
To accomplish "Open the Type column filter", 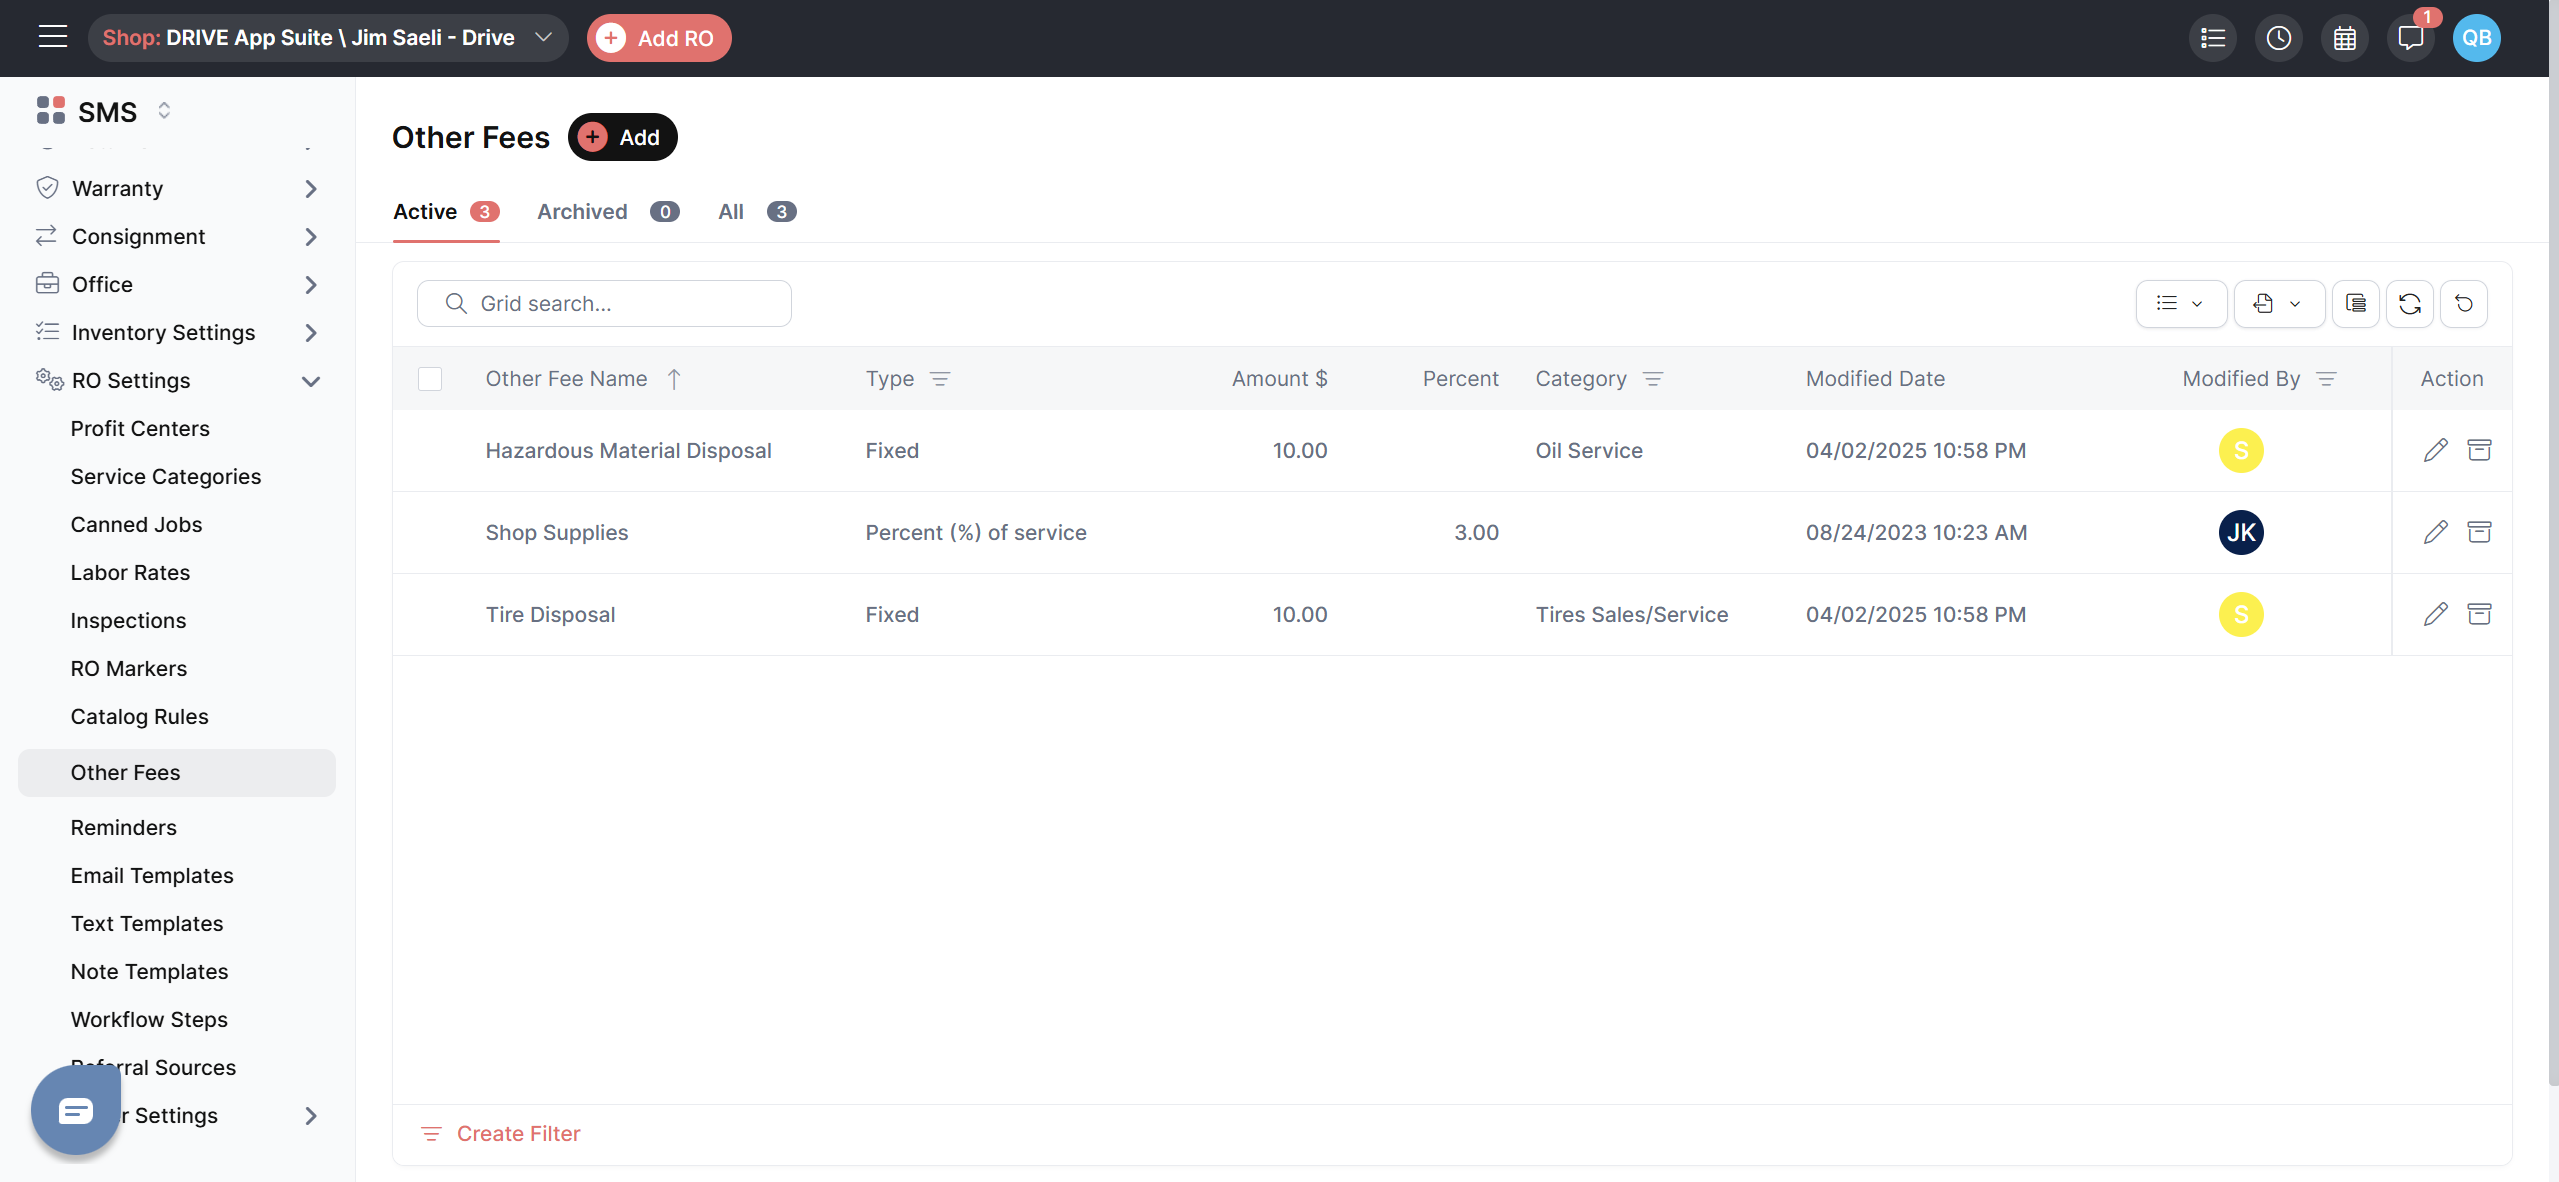I will (939, 379).
